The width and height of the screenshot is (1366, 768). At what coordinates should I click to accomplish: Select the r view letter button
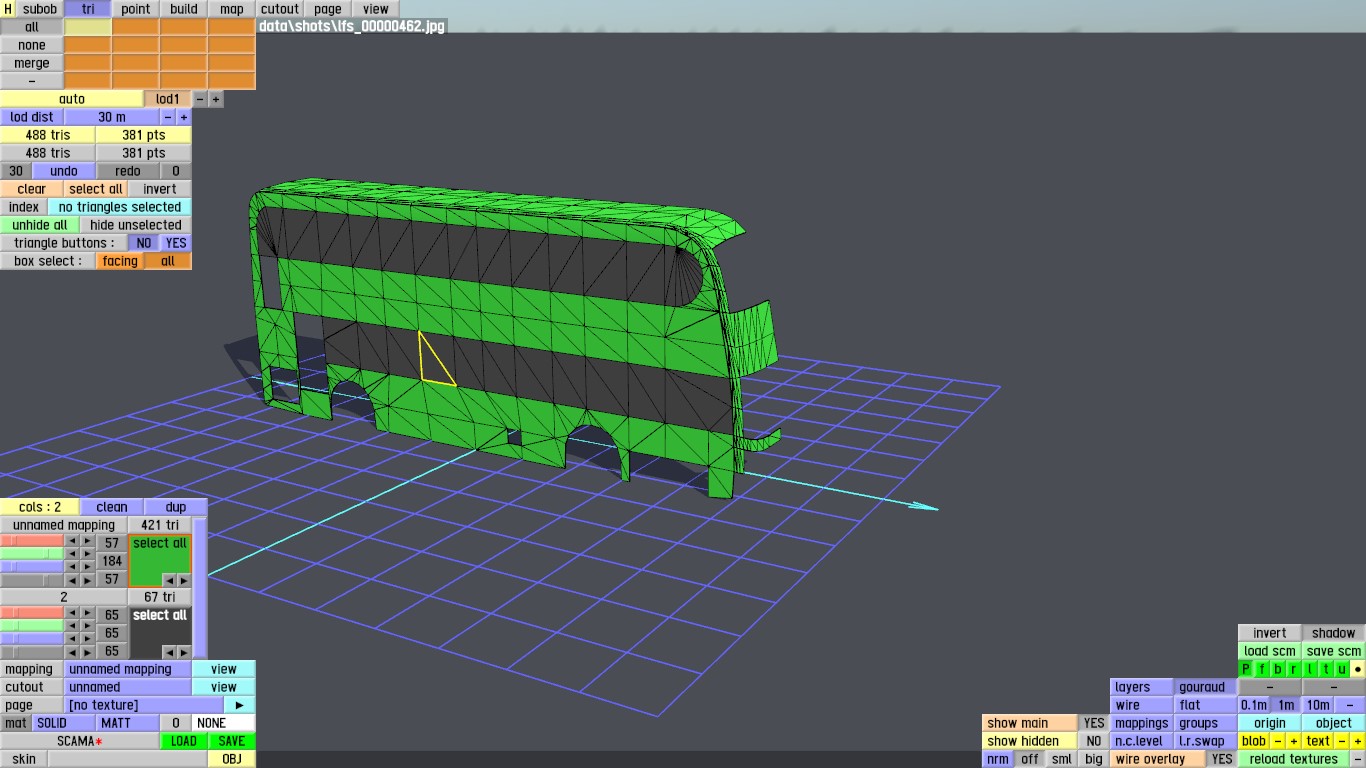pyautogui.click(x=1294, y=669)
